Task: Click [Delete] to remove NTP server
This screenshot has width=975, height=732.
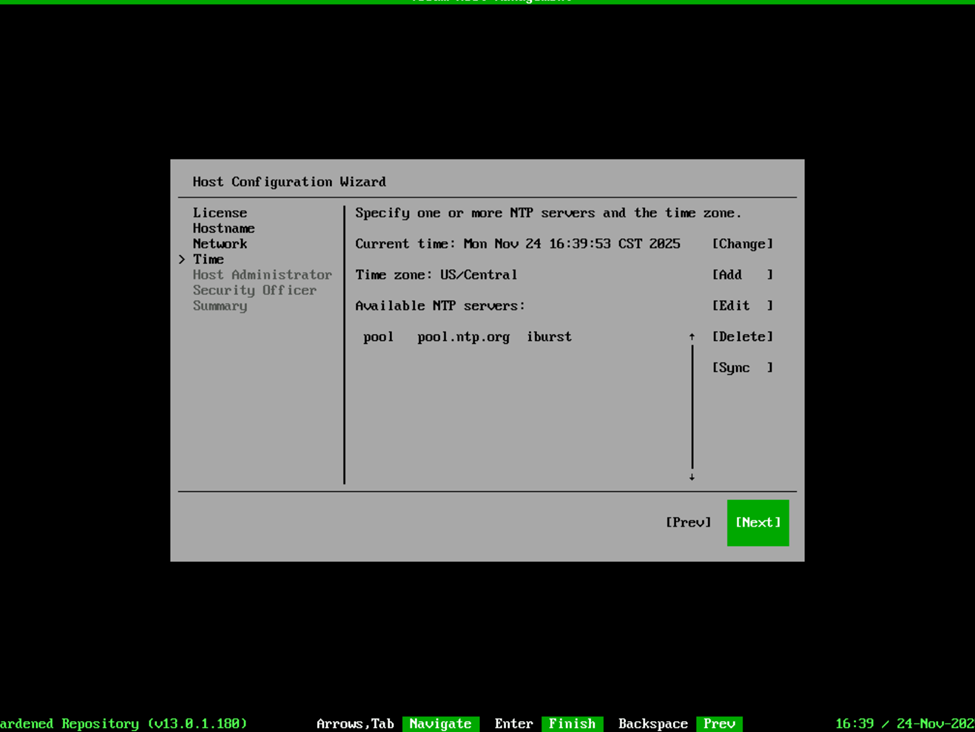Action: (742, 337)
